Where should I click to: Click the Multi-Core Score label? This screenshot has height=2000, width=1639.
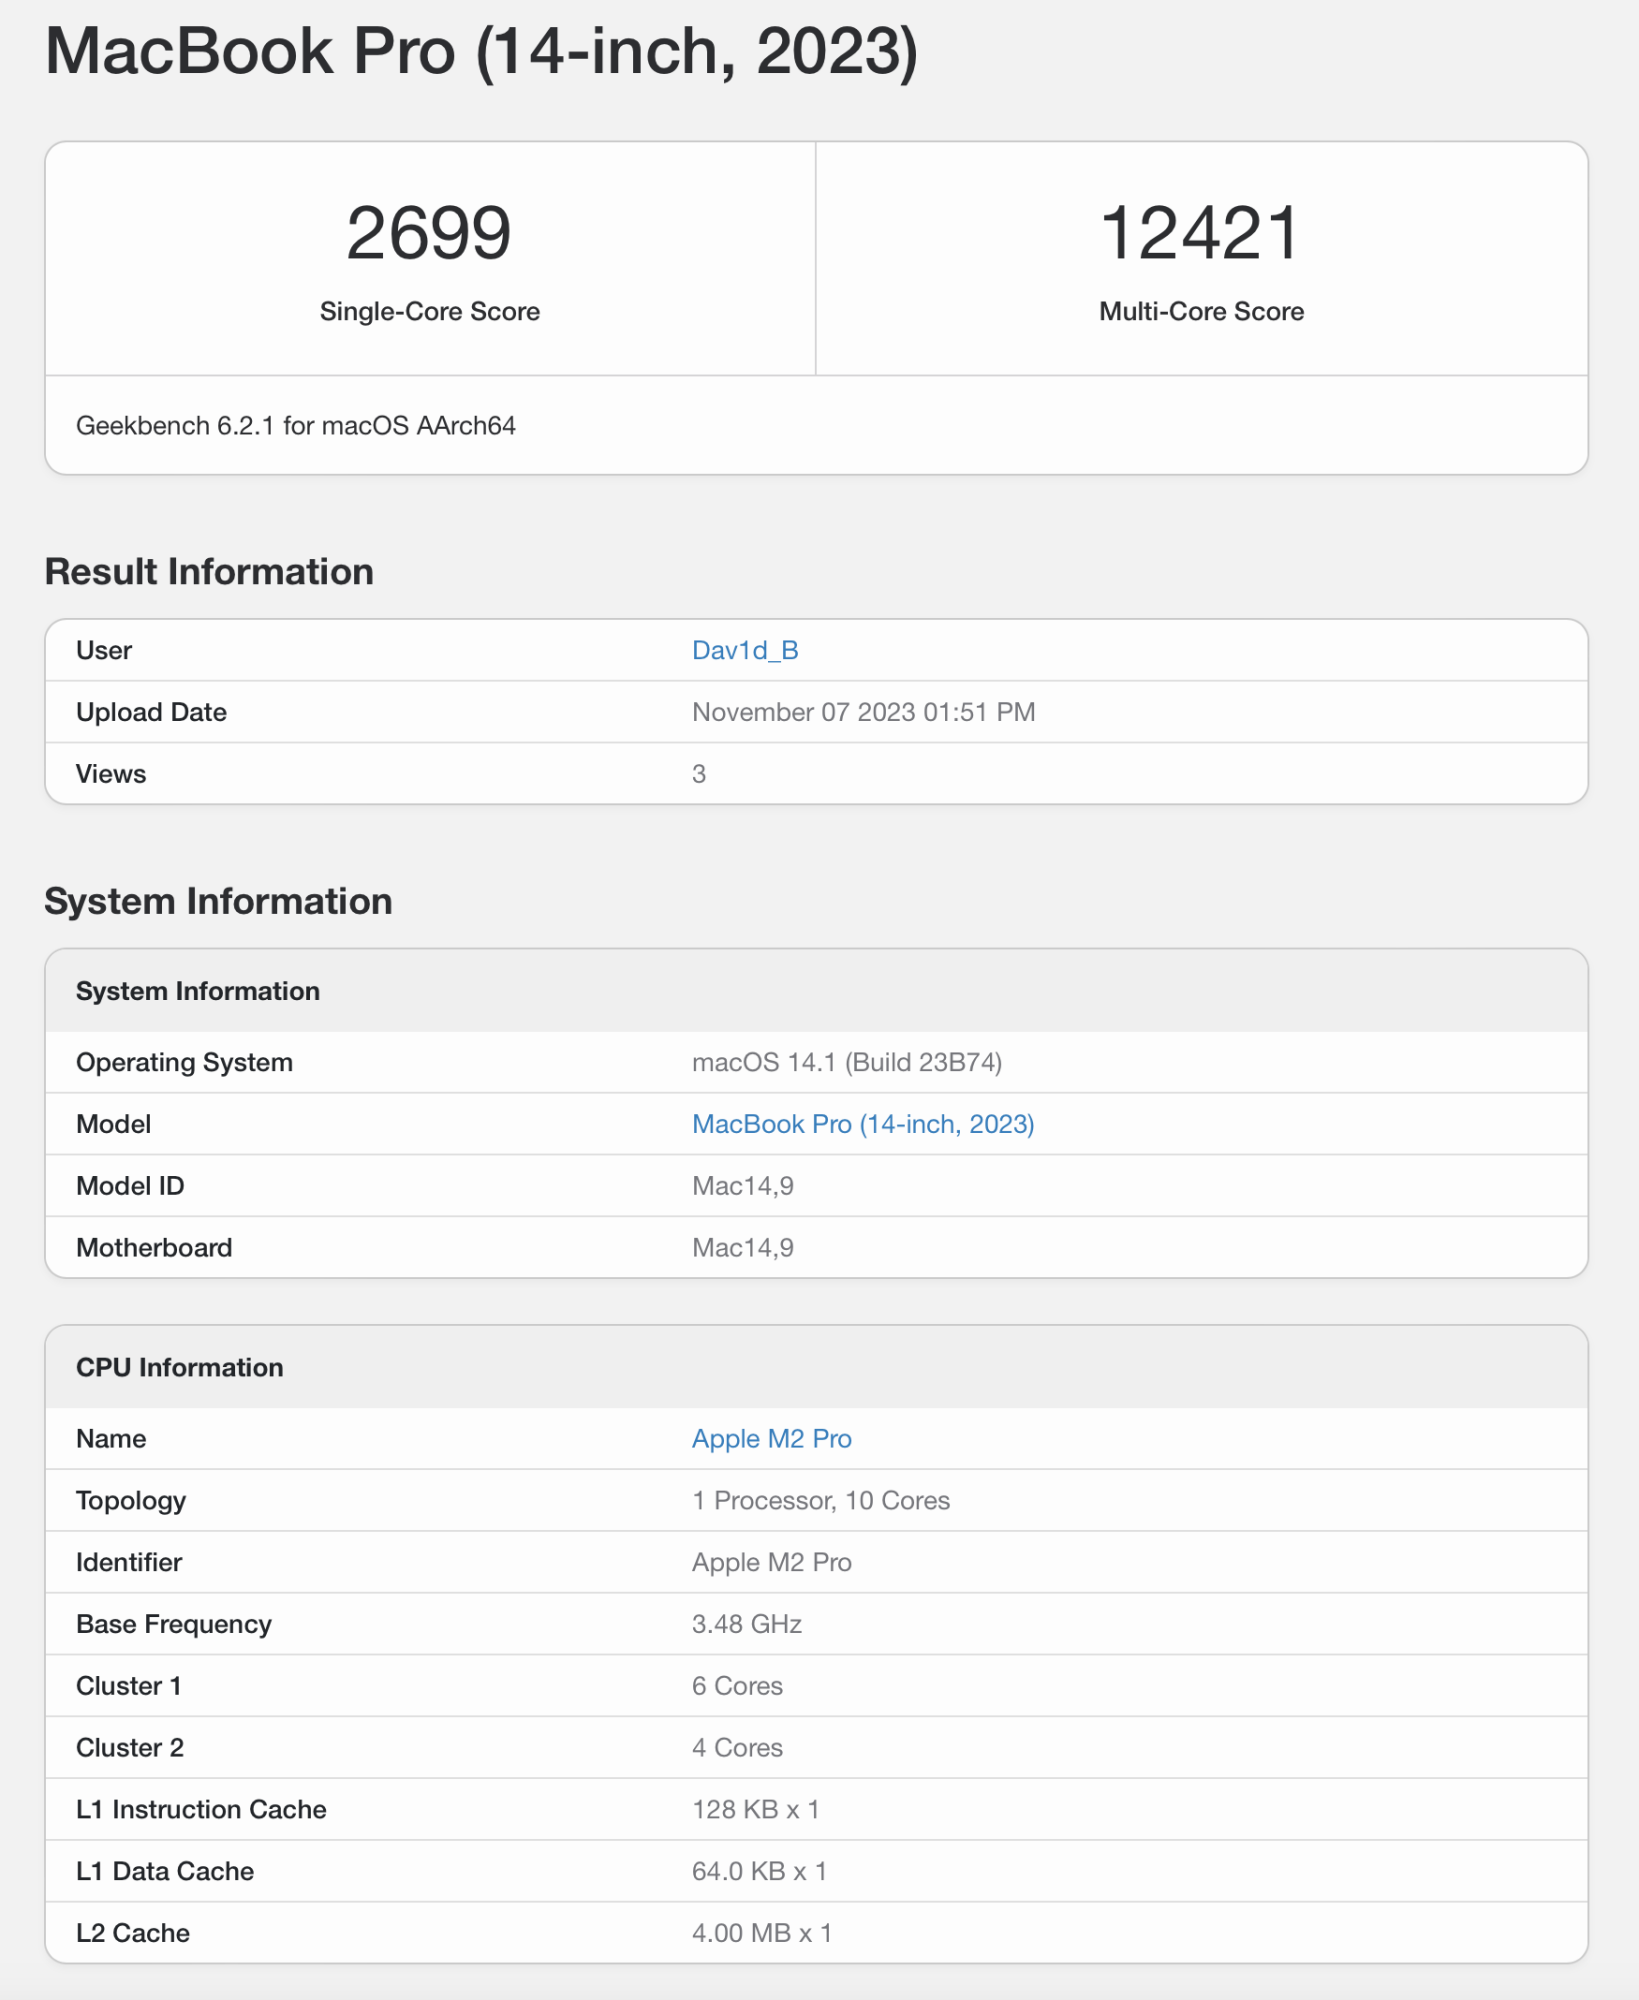pyautogui.click(x=1201, y=311)
